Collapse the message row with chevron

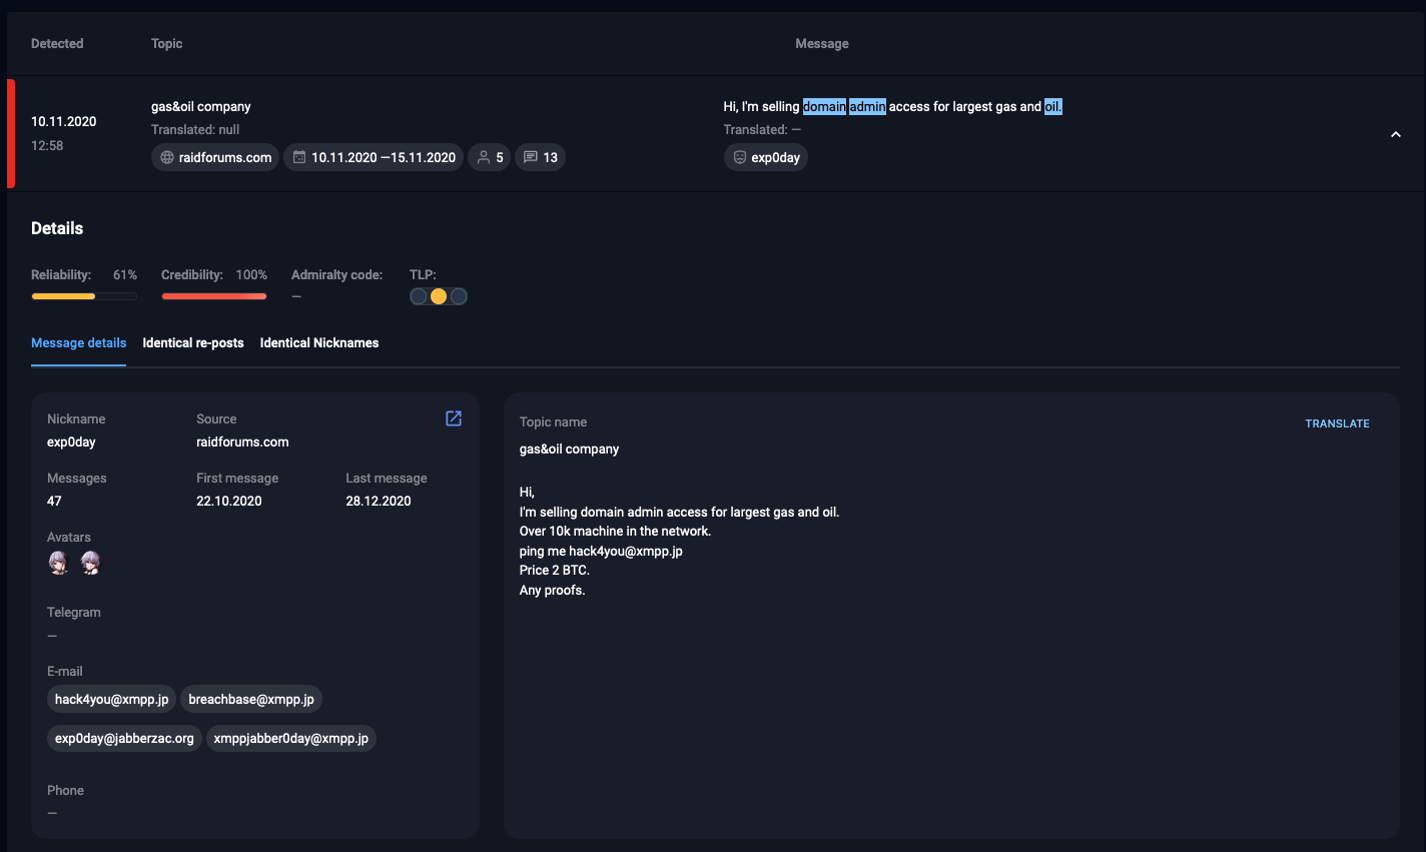(x=1396, y=135)
